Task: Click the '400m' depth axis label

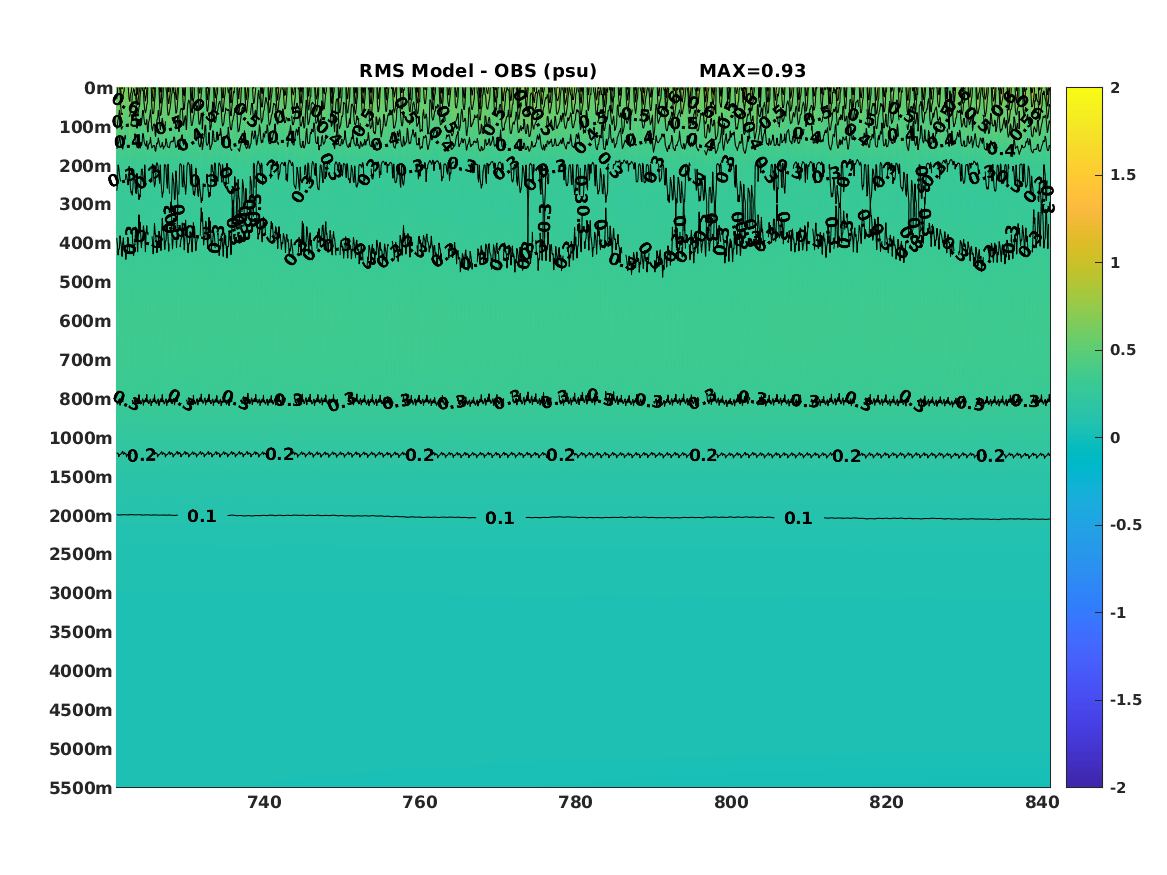Action: 86,243
